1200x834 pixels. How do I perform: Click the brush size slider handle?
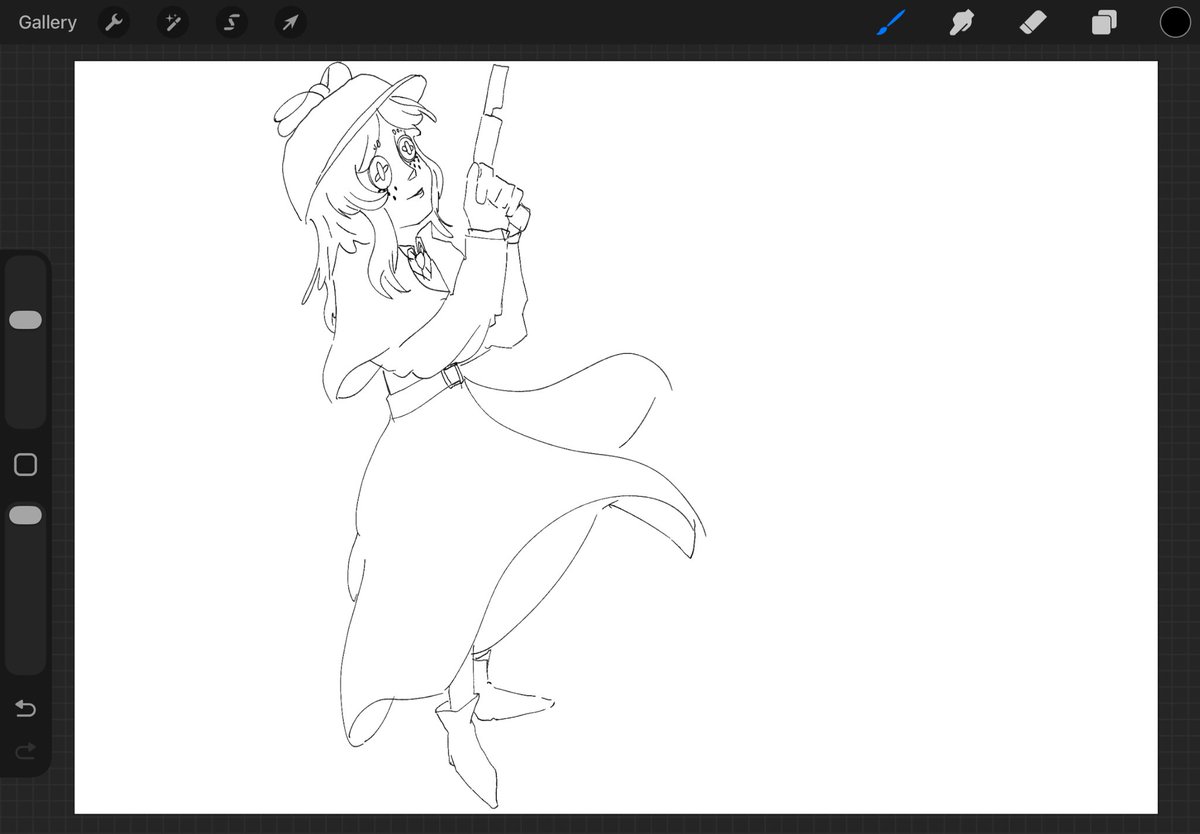click(25, 320)
